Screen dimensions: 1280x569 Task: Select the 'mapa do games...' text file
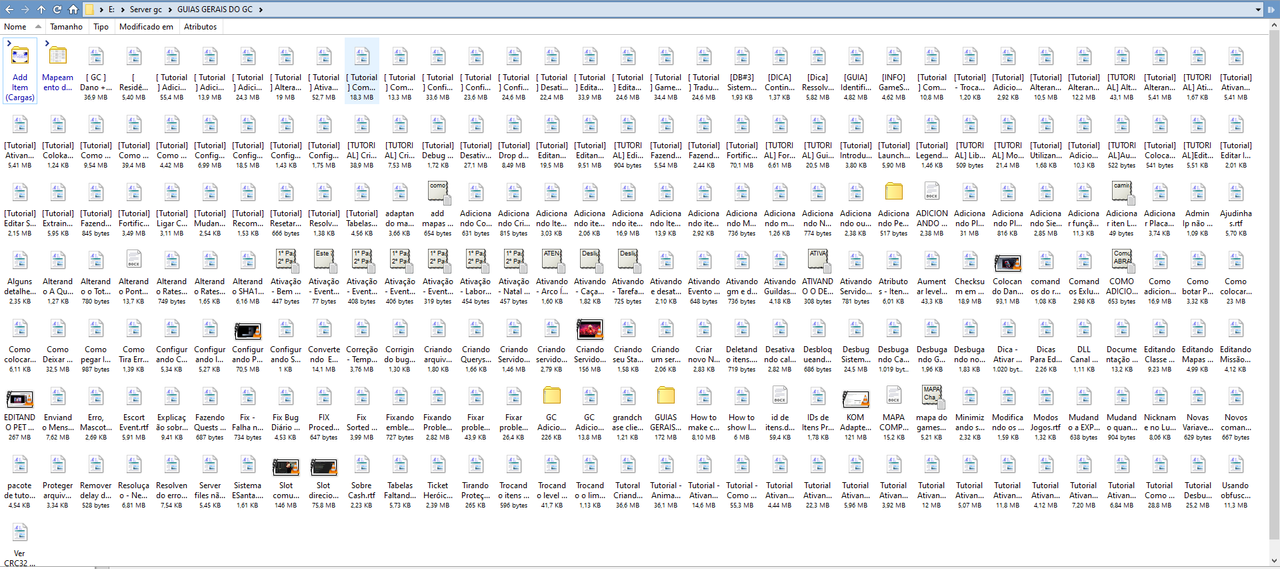coord(932,410)
